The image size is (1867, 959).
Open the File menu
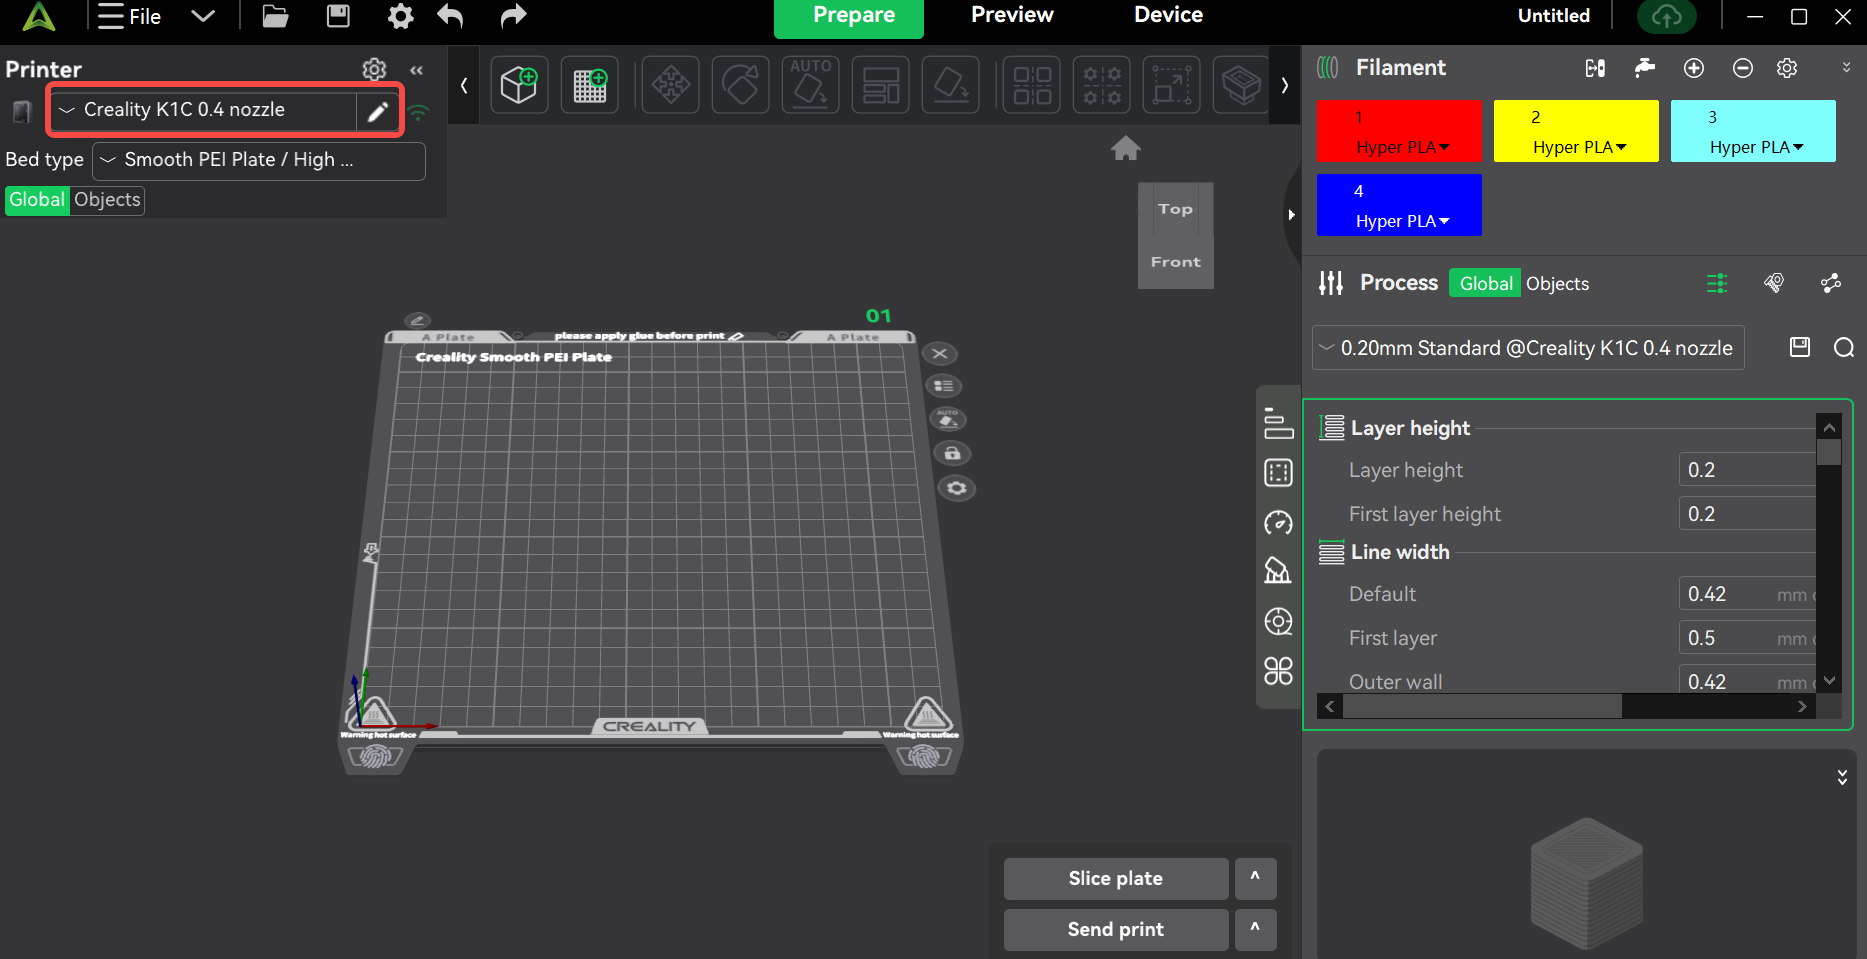pyautogui.click(x=130, y=16)
